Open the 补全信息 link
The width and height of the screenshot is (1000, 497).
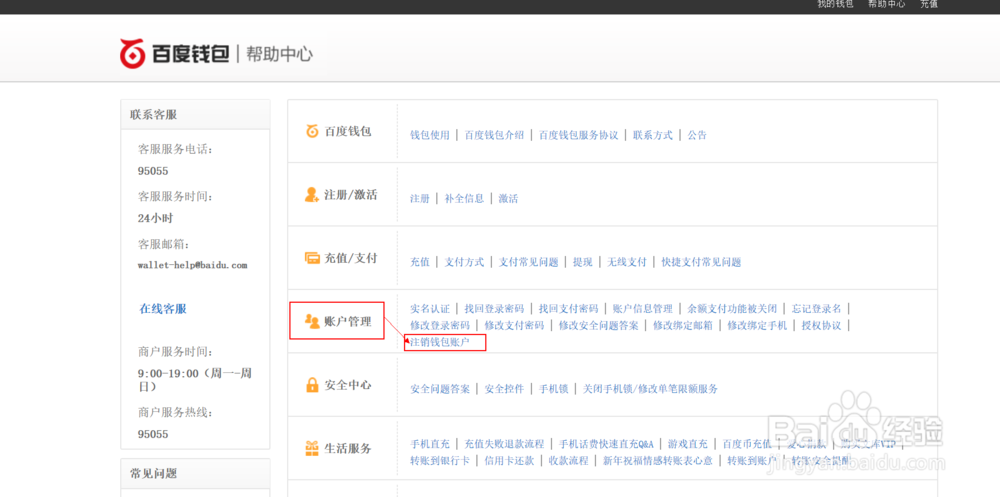coord(464,198)
